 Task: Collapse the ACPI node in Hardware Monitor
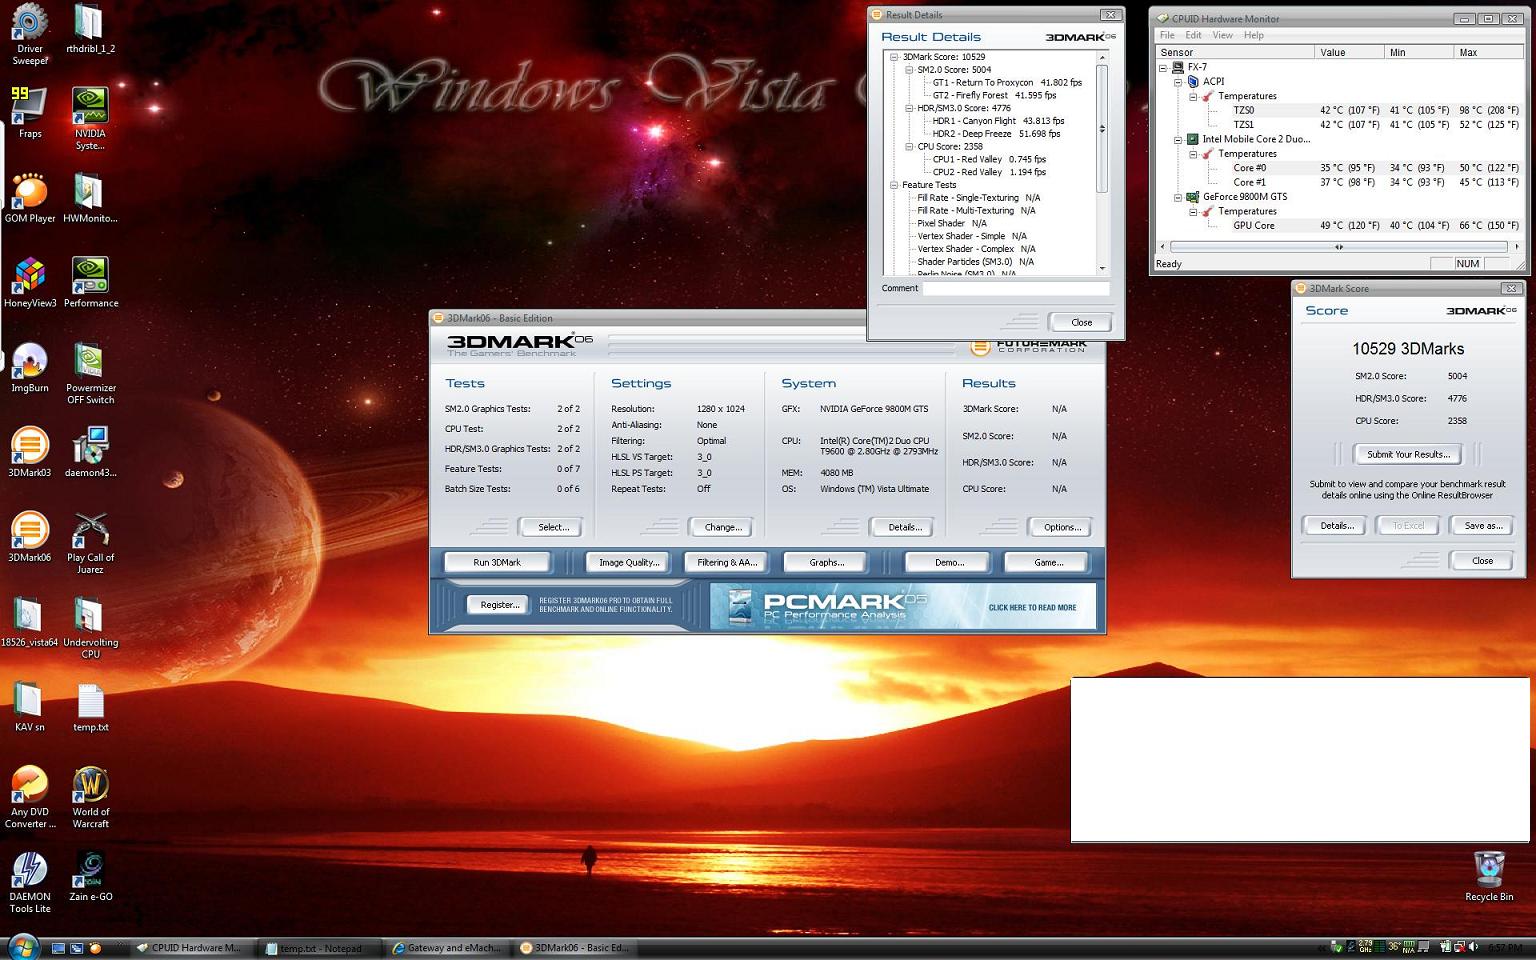(1178, 82)
